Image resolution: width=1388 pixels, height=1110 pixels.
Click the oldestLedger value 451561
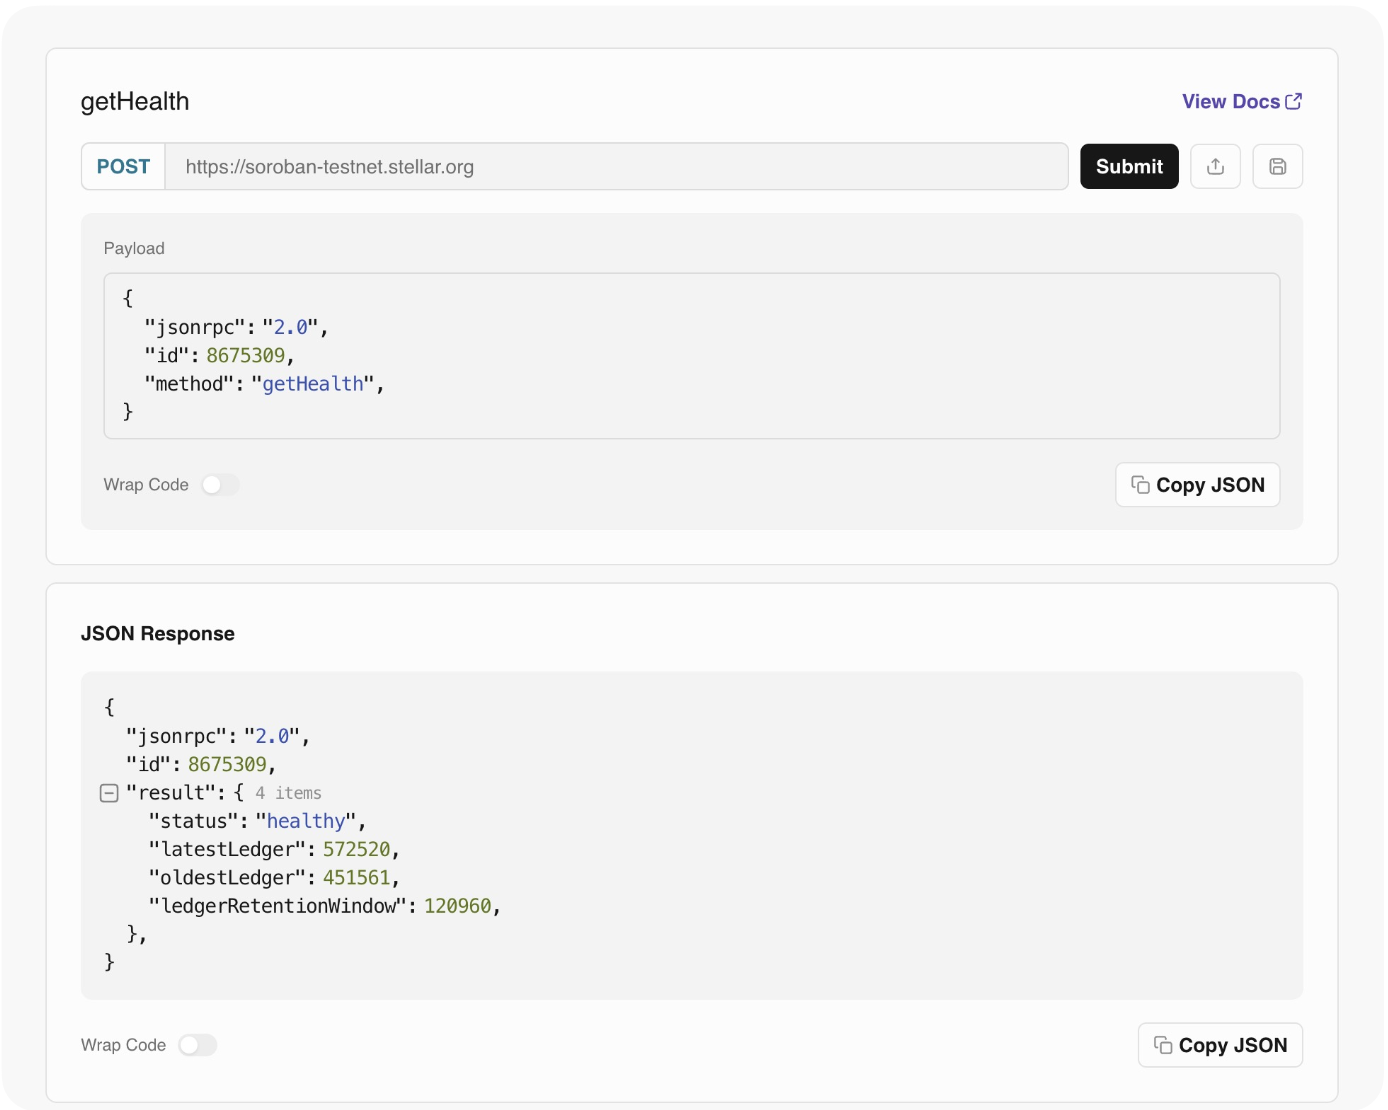pyautogui.click(x=356, y=877)
